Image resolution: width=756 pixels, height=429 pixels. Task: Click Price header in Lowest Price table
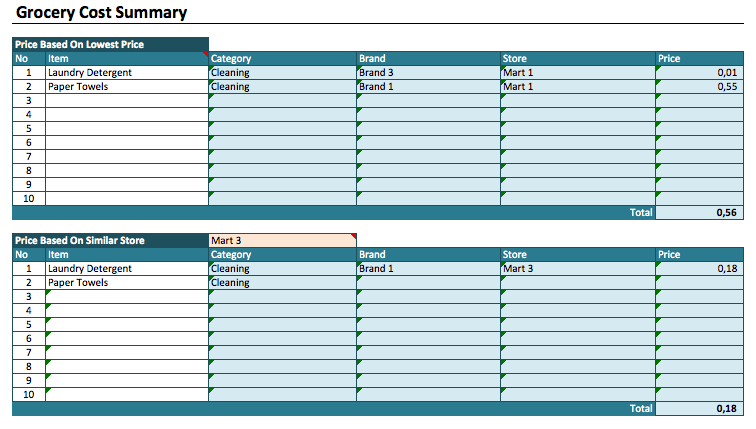point(700,59)
